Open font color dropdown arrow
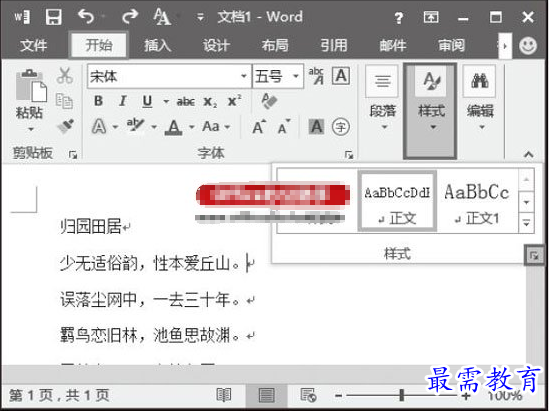Viewport: 549px width, 411px height. (192, 127)
